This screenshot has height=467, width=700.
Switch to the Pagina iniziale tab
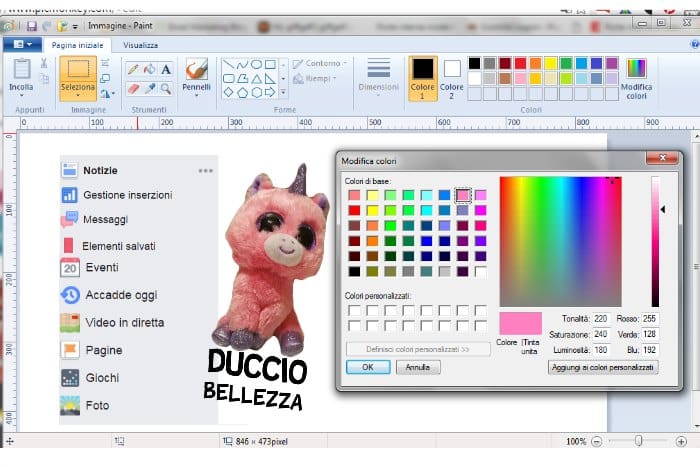click(x=77, y=45)
